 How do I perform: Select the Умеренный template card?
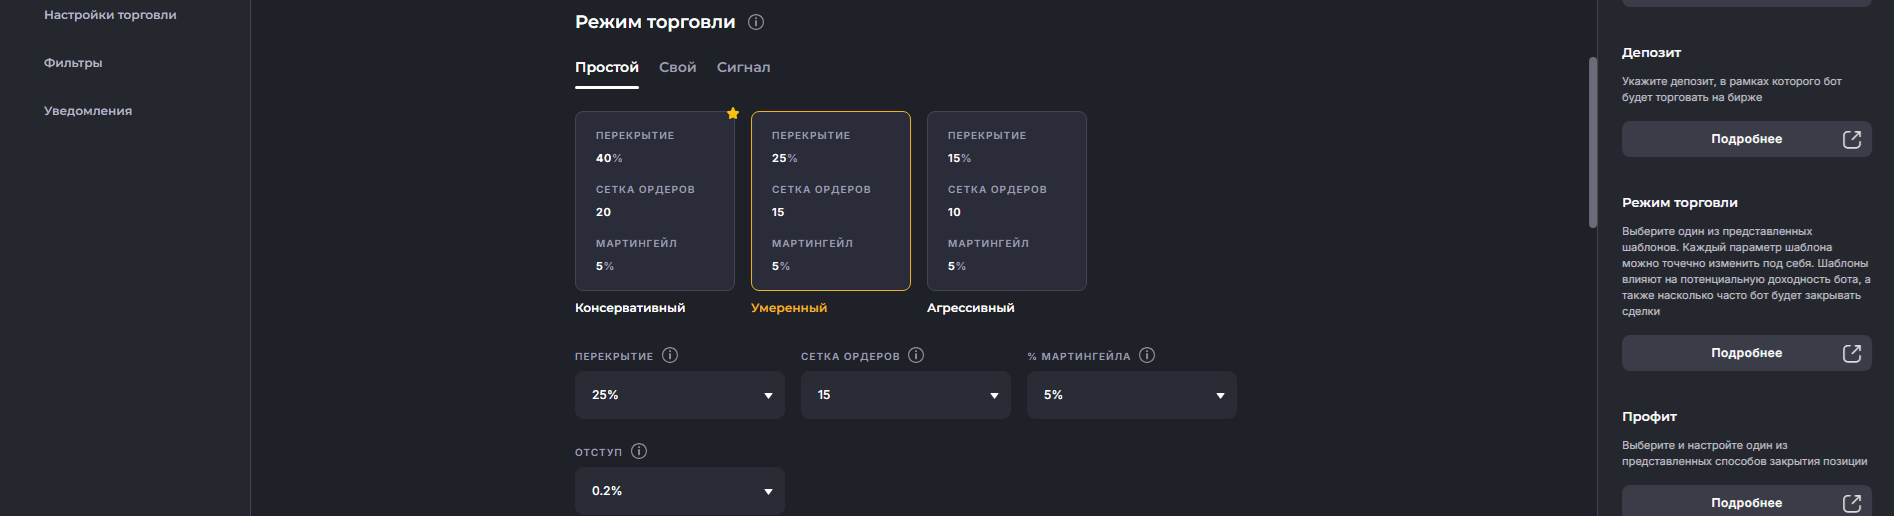pyautogui.click(x=831, y=201)
